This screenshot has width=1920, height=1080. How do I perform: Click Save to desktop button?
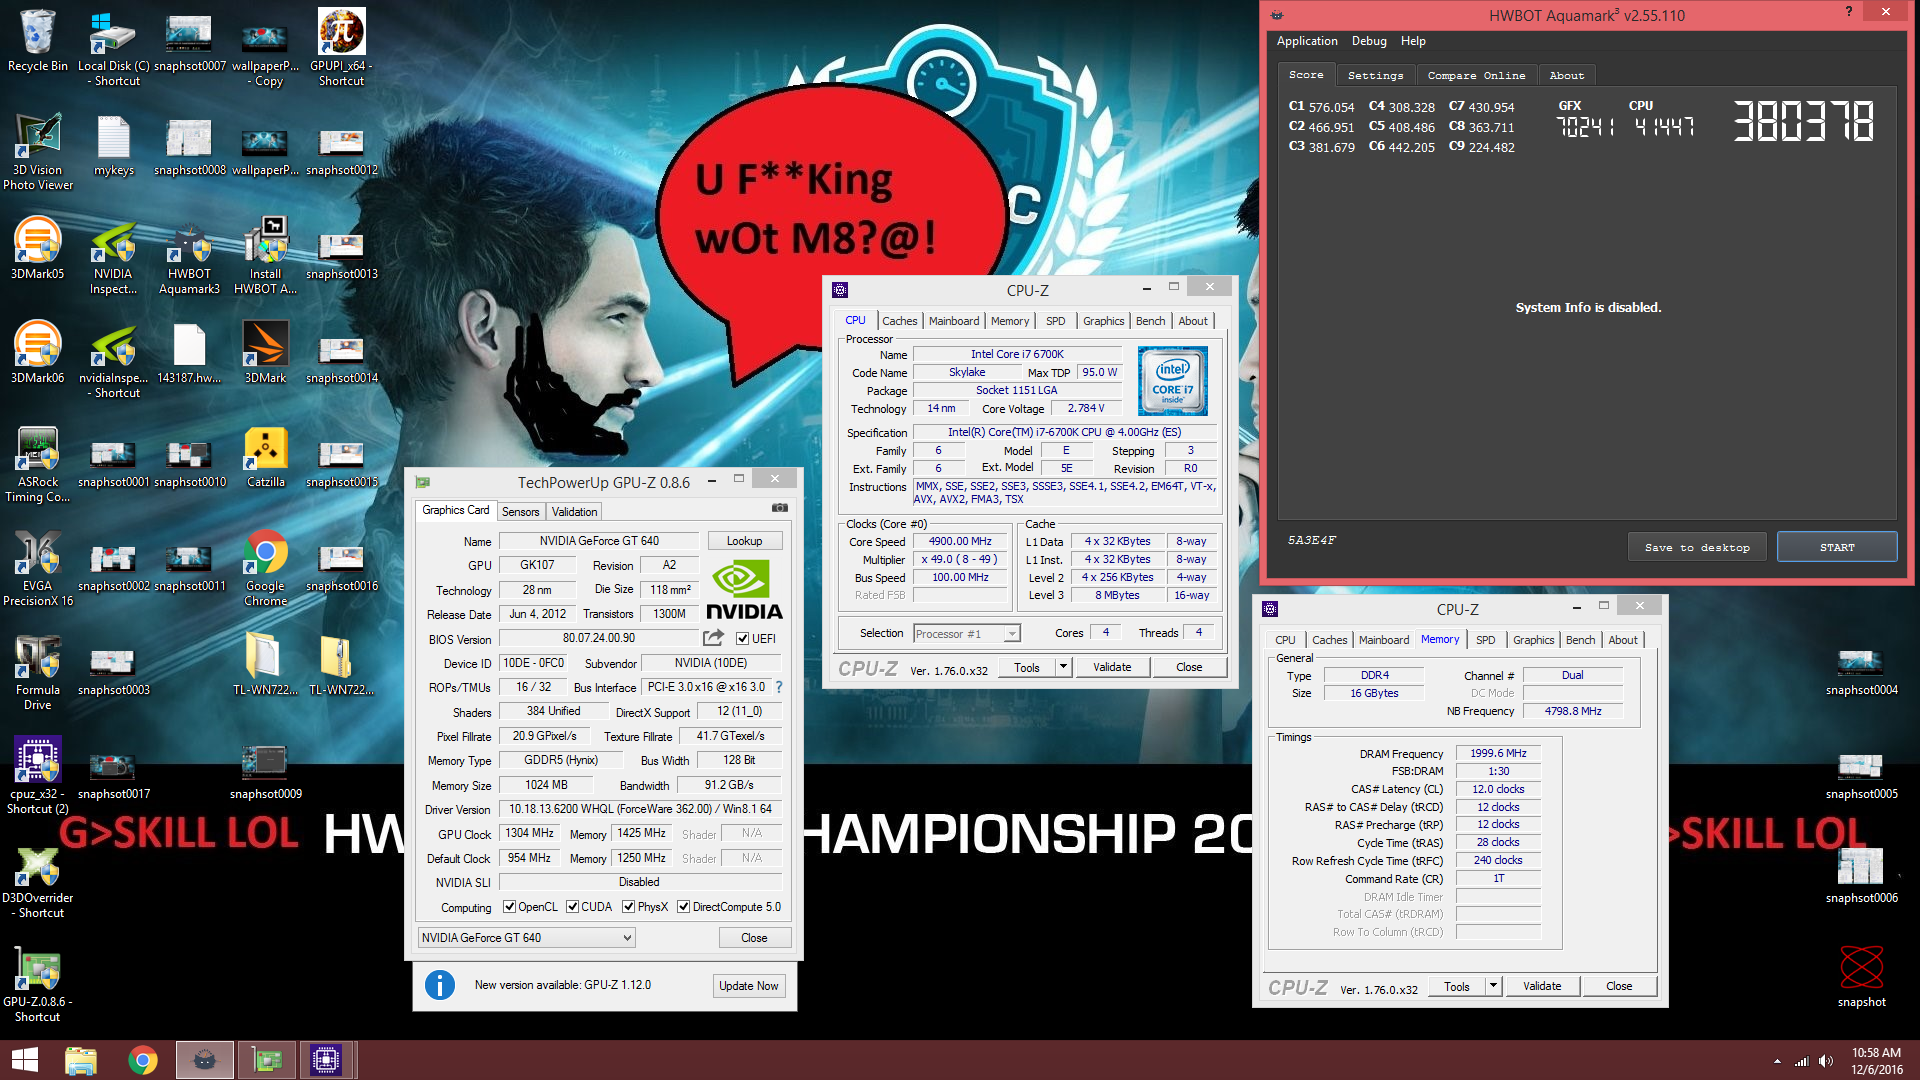pyautogui.click(x=1697, y=547)
